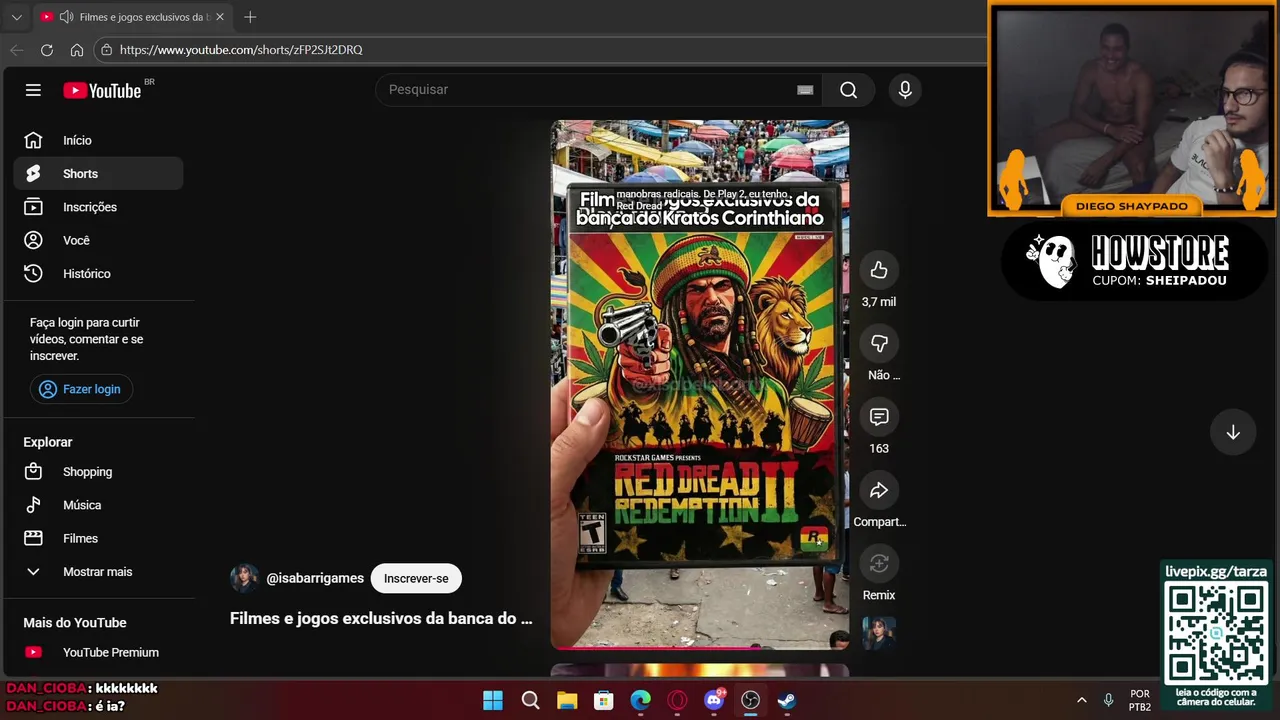Open OBS Studio from the taskbar
This screenshot has height=720, width=1280.
(750, 701)
